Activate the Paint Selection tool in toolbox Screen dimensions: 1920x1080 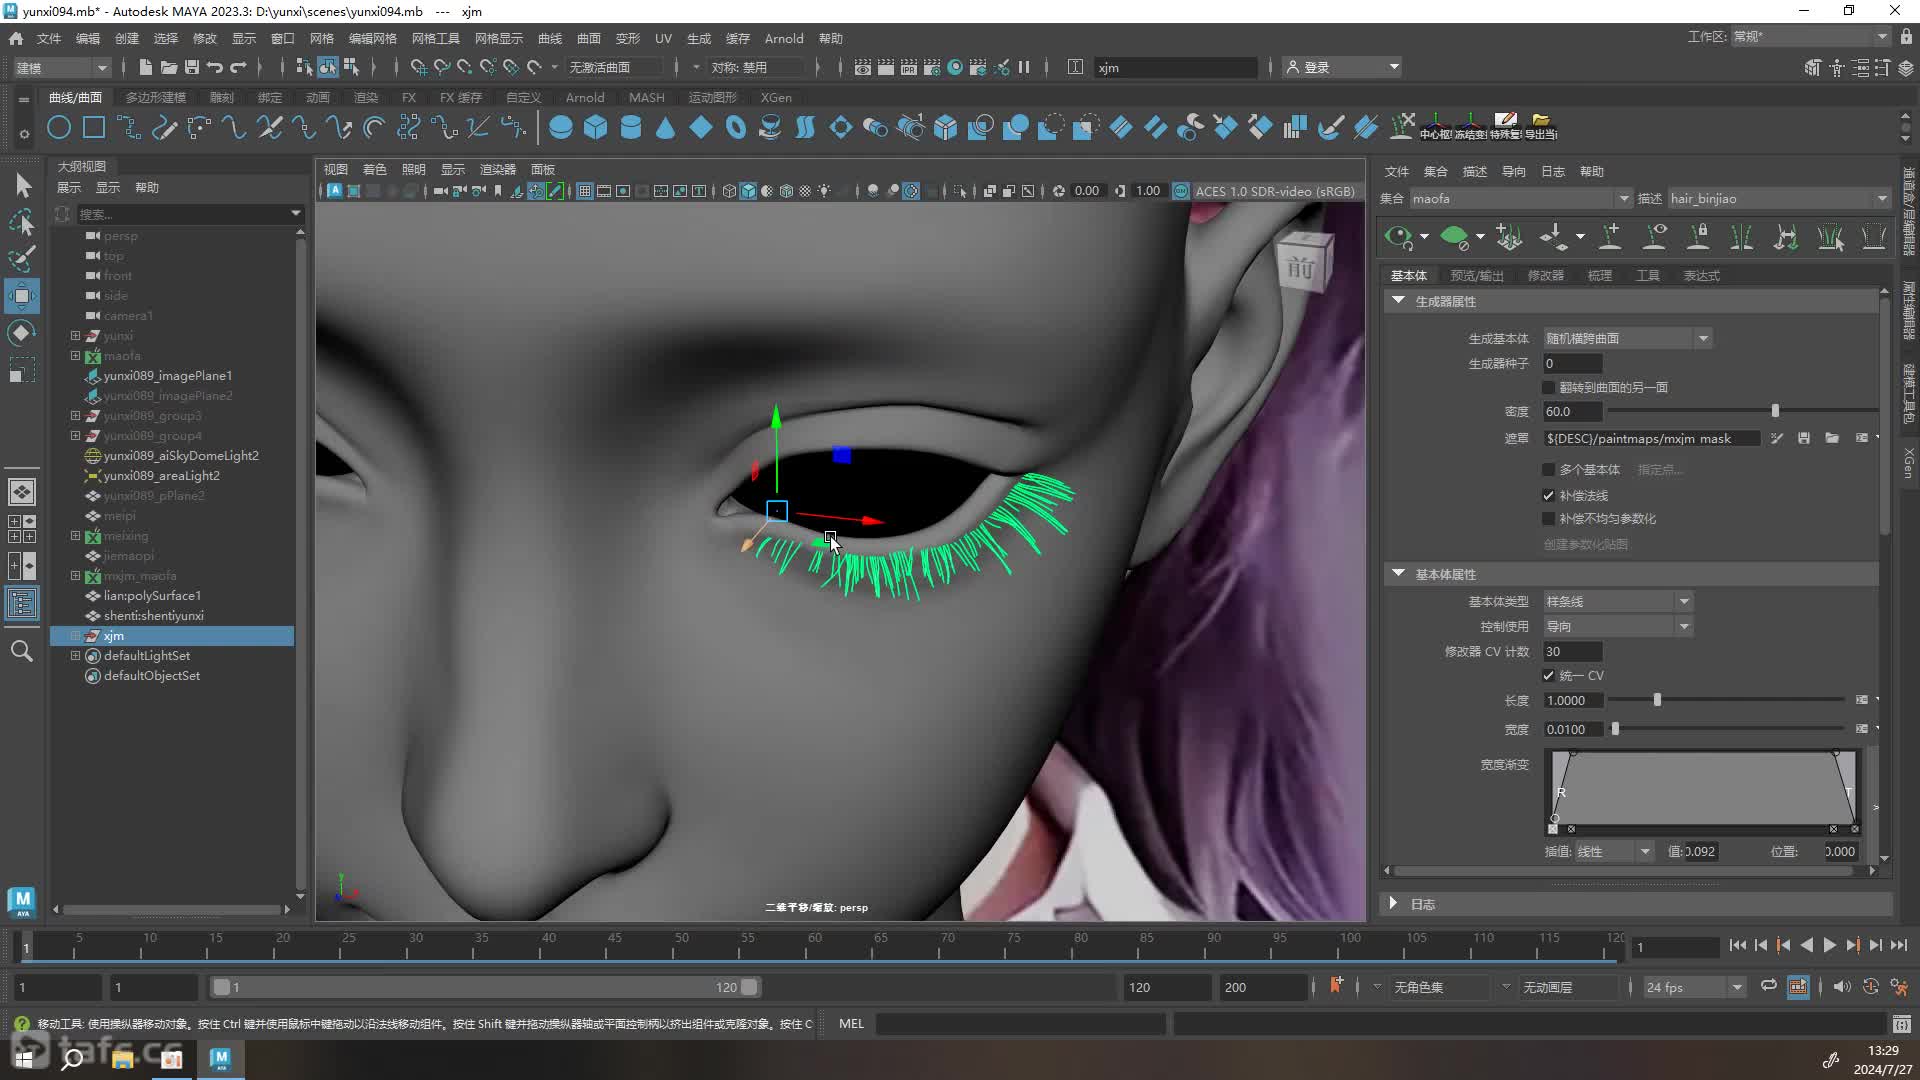[x=22, y=258]
